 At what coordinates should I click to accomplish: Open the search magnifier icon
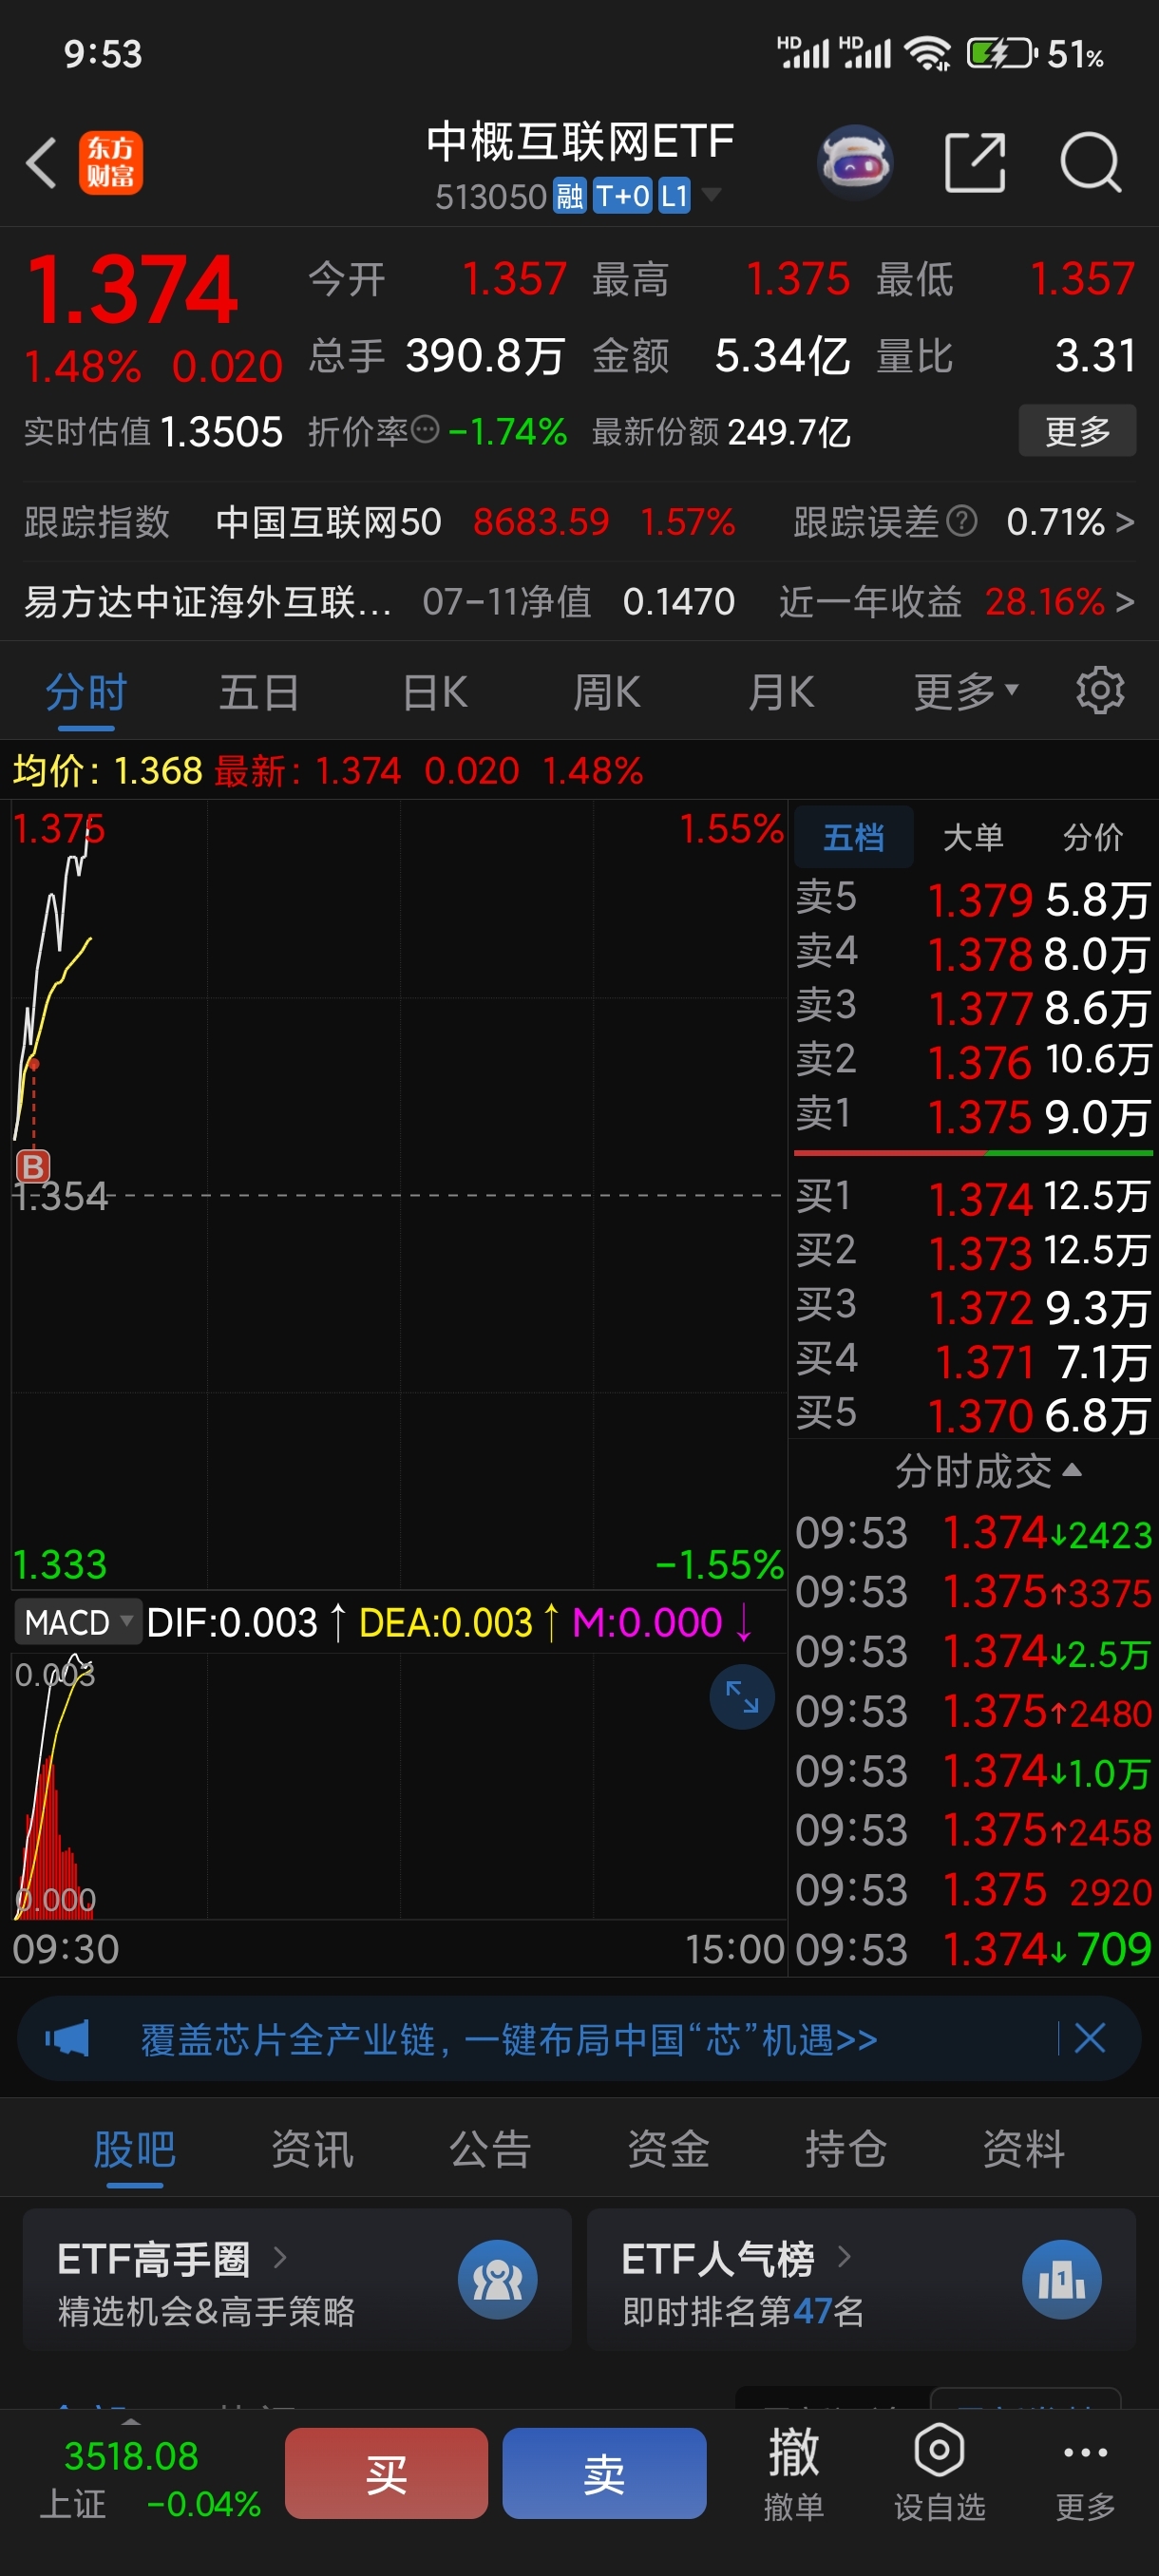1090,162
